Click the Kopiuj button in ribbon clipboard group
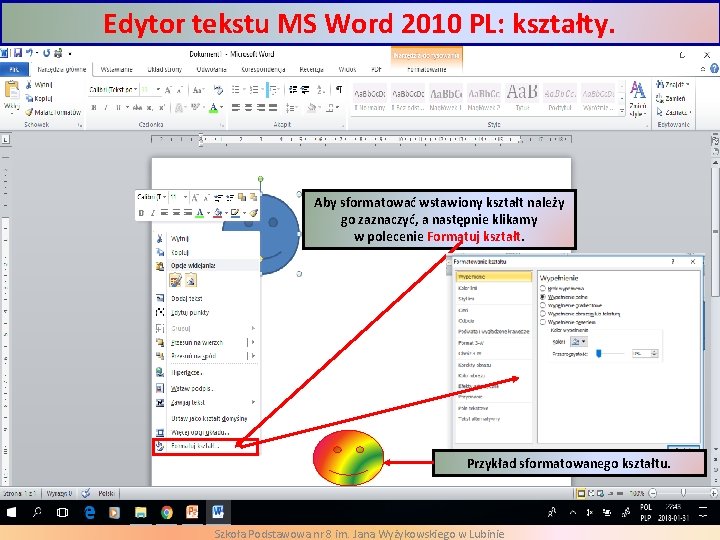Image resolution: width=720 pixels, height=540 pixels. [x=39, y=98]
